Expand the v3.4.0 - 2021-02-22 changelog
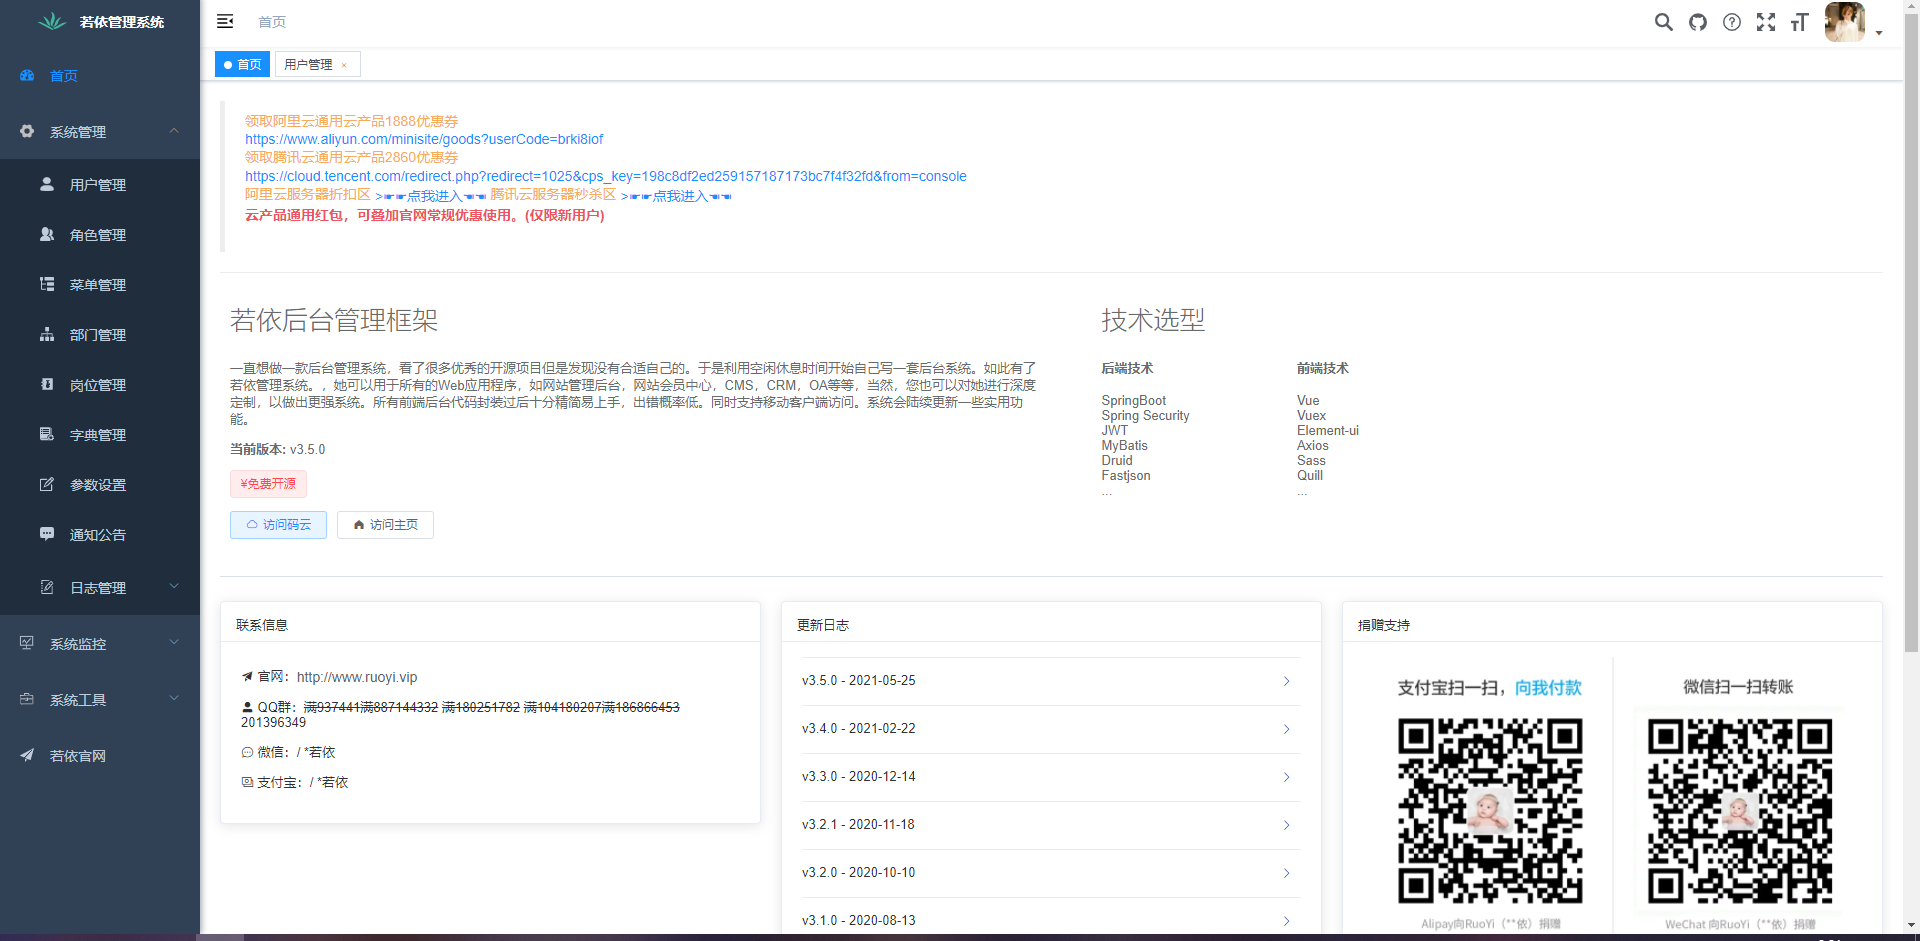This screenshot has height=941, width=1920. tap(1051, 729)
